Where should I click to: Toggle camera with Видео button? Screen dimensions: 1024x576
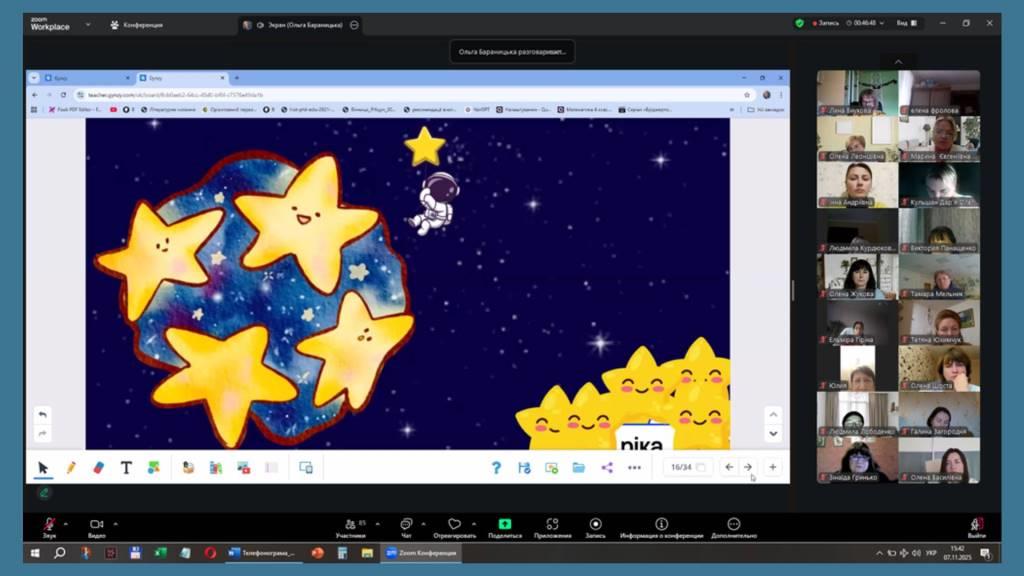(x=97, y=525)
